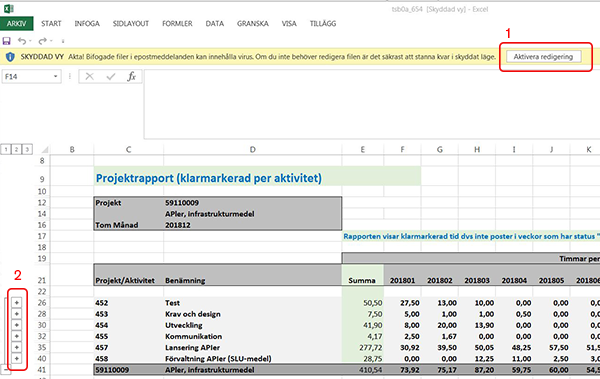Switch to the TILLÄGG ribbon tab
The image size is (600, 379).
tap(323, 23)
